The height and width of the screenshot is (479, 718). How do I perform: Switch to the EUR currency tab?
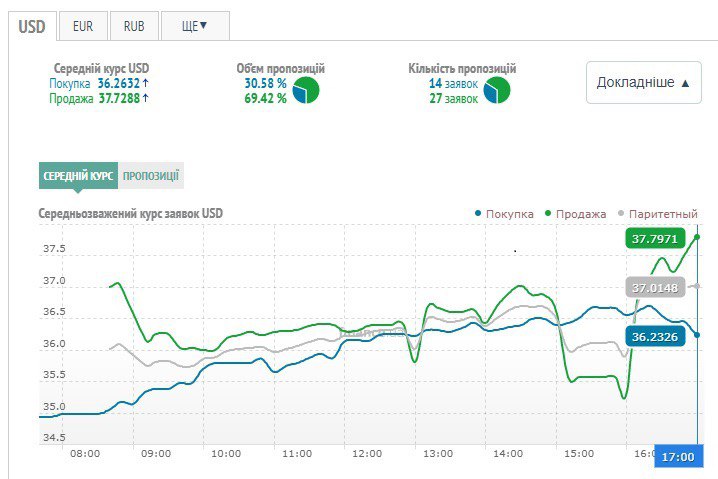pos(83,26)
